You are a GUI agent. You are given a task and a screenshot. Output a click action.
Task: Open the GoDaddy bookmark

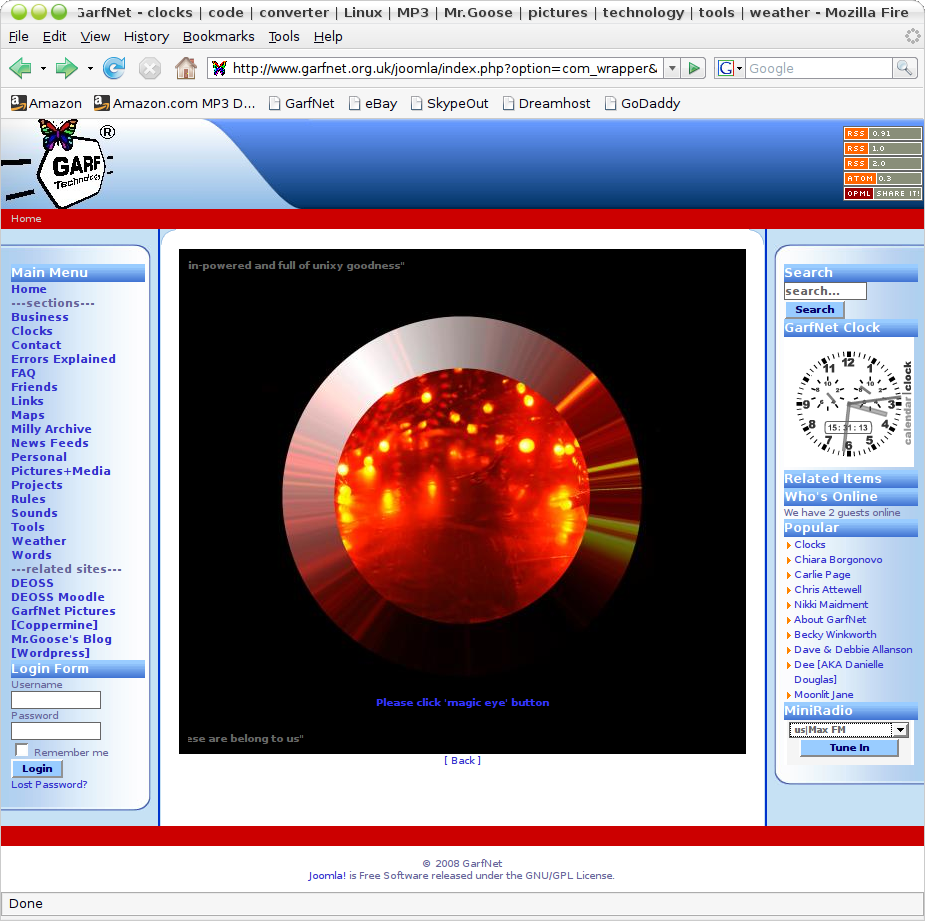(642, 103)
